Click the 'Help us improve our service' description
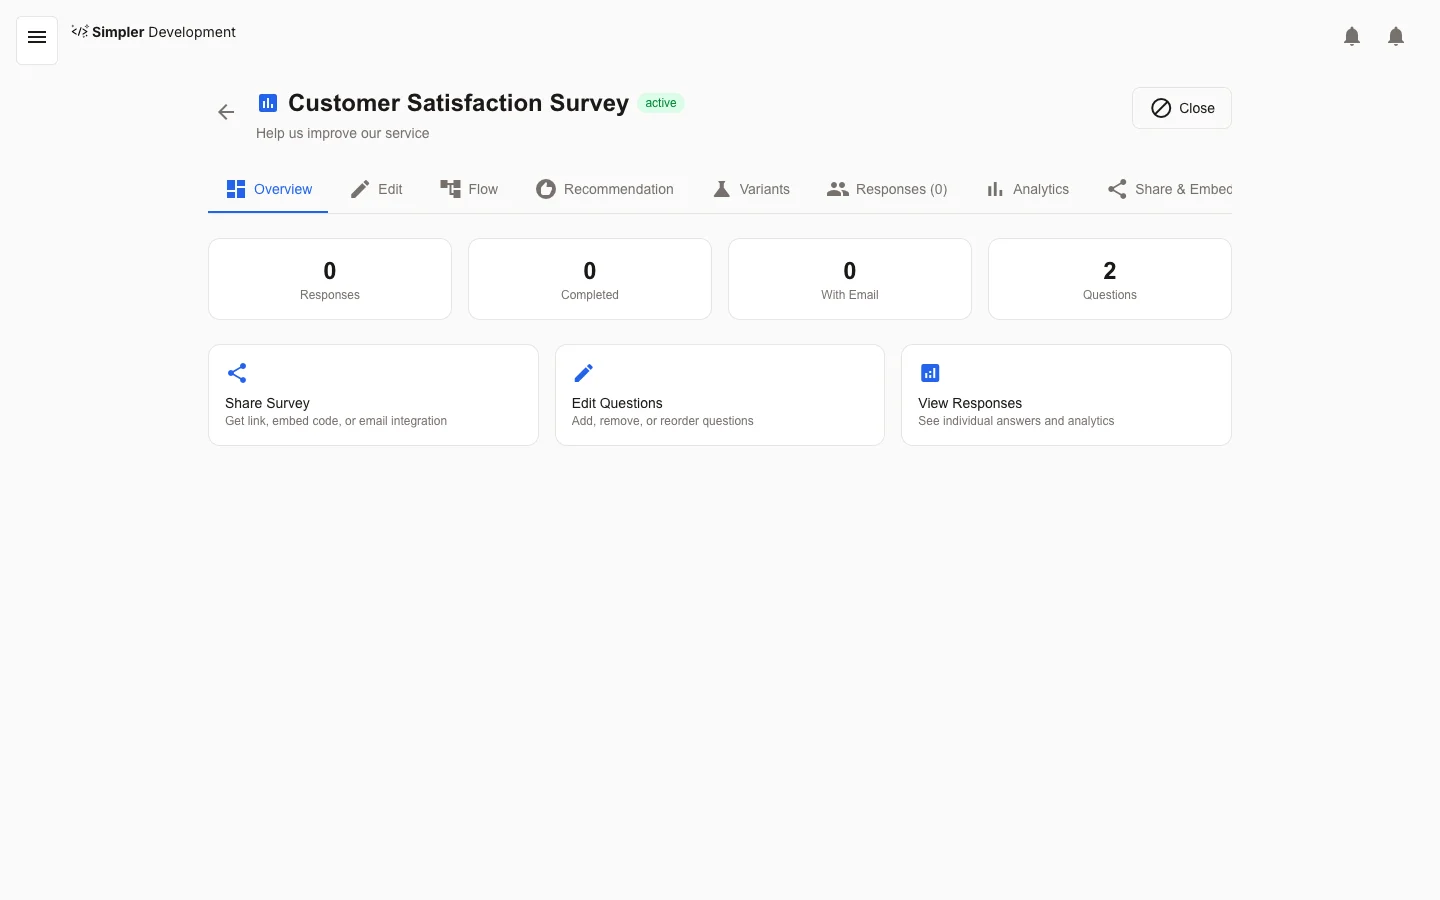 click(342, 133)
